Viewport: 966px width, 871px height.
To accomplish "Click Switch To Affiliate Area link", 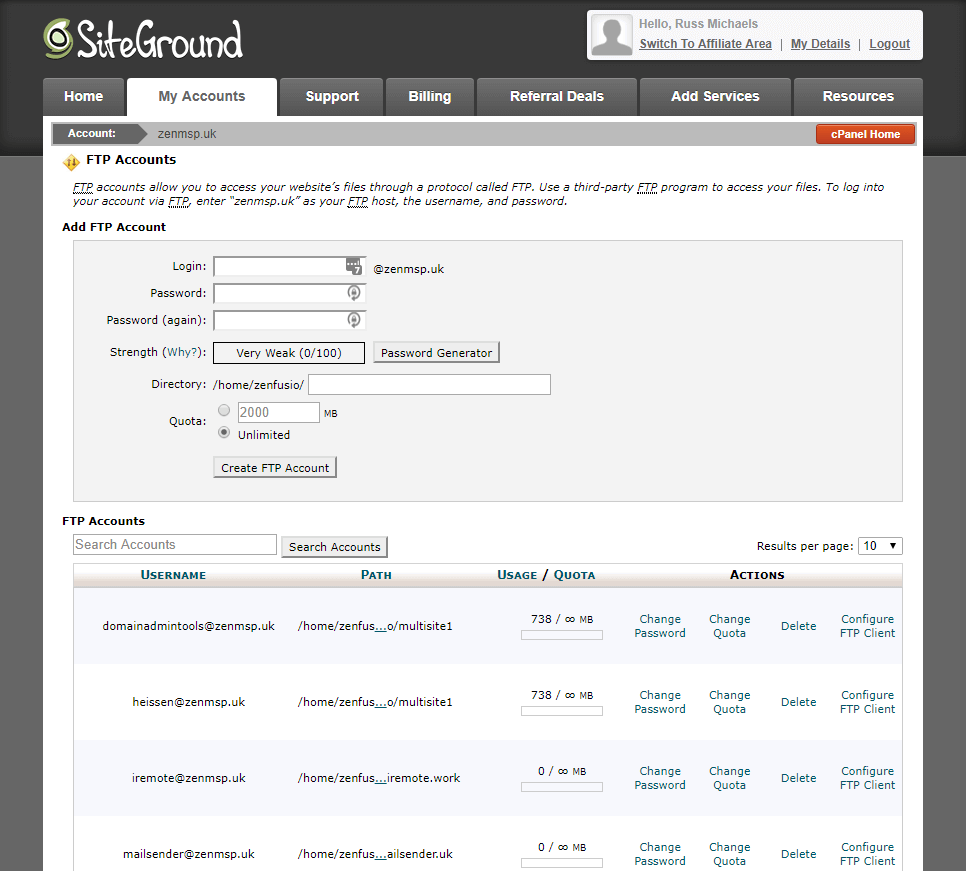I will tap(705, 44).
